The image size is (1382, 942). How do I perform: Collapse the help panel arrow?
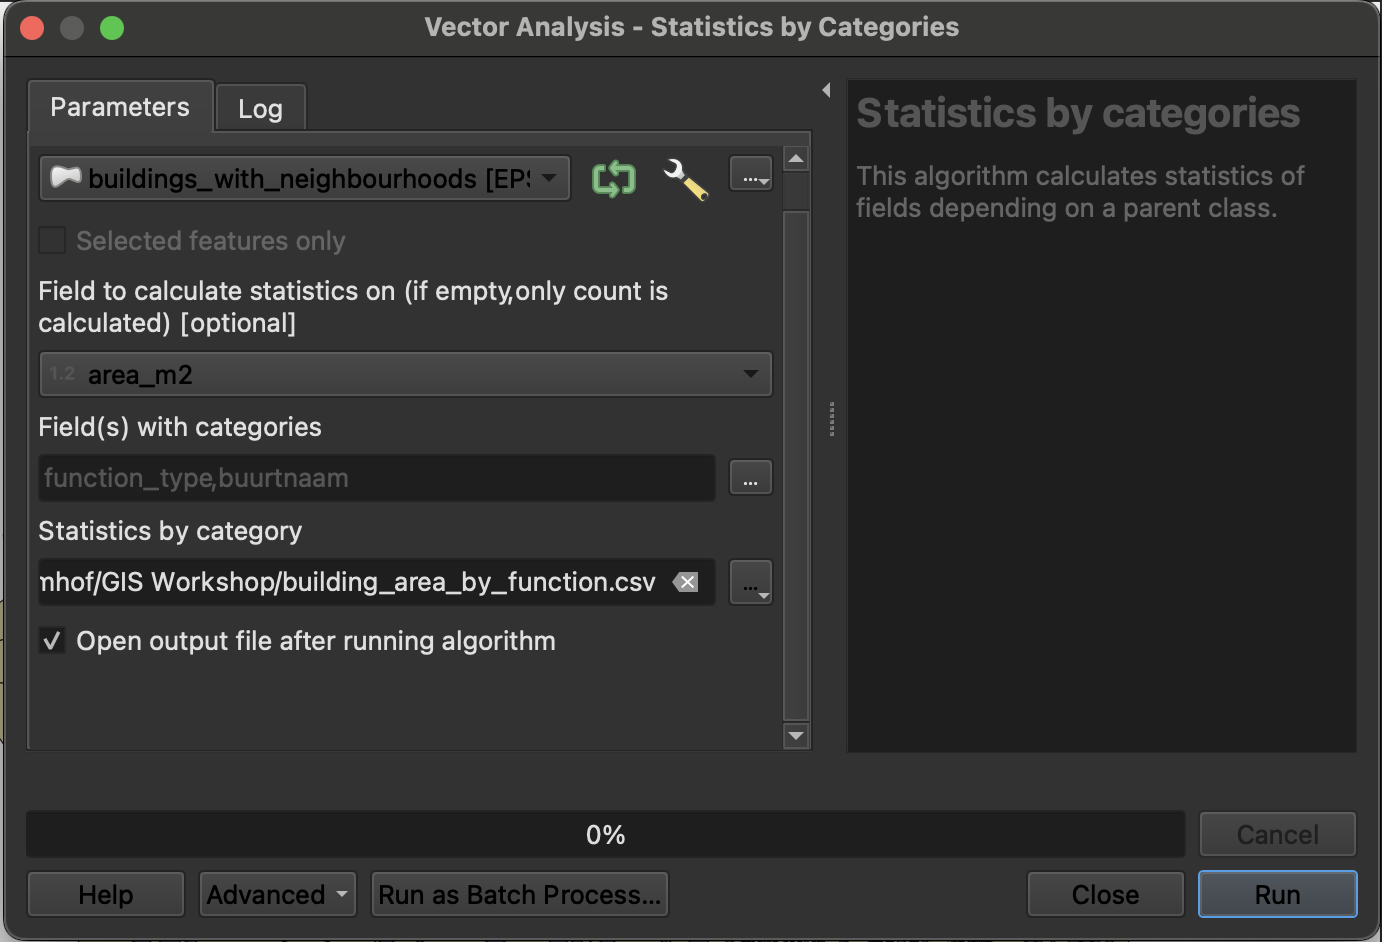826,90
